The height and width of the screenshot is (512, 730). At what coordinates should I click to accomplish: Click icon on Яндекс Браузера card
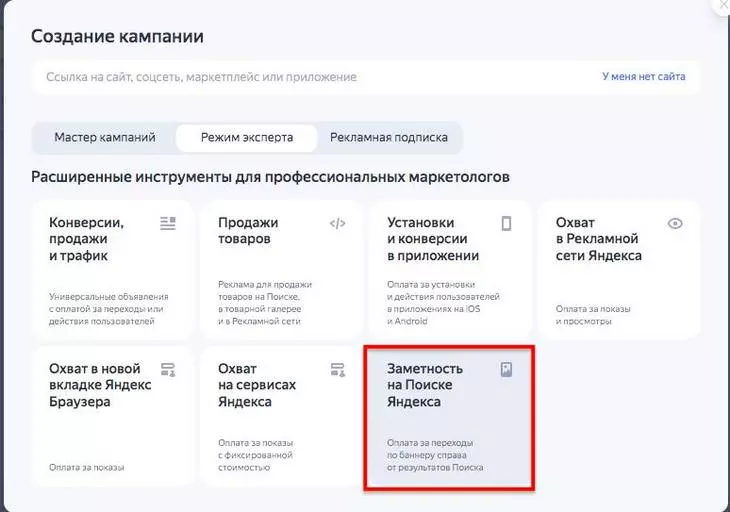[167, 369]
